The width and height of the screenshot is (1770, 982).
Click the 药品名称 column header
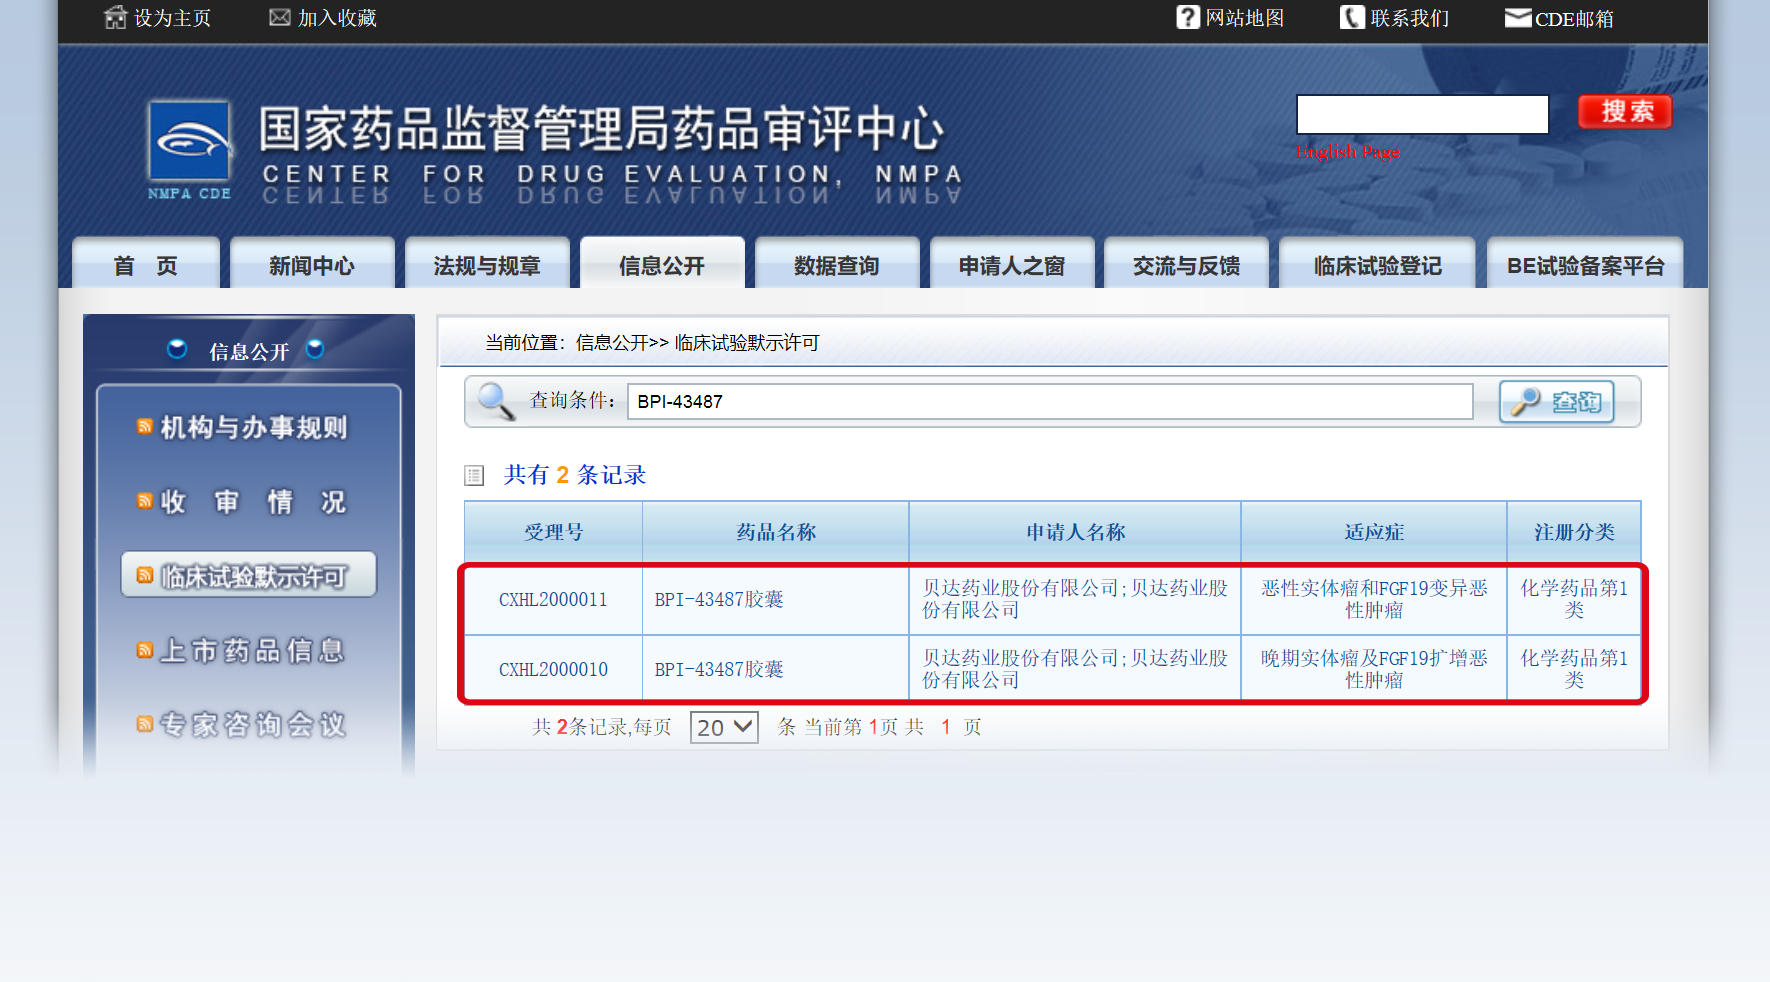tap(776, 532)
